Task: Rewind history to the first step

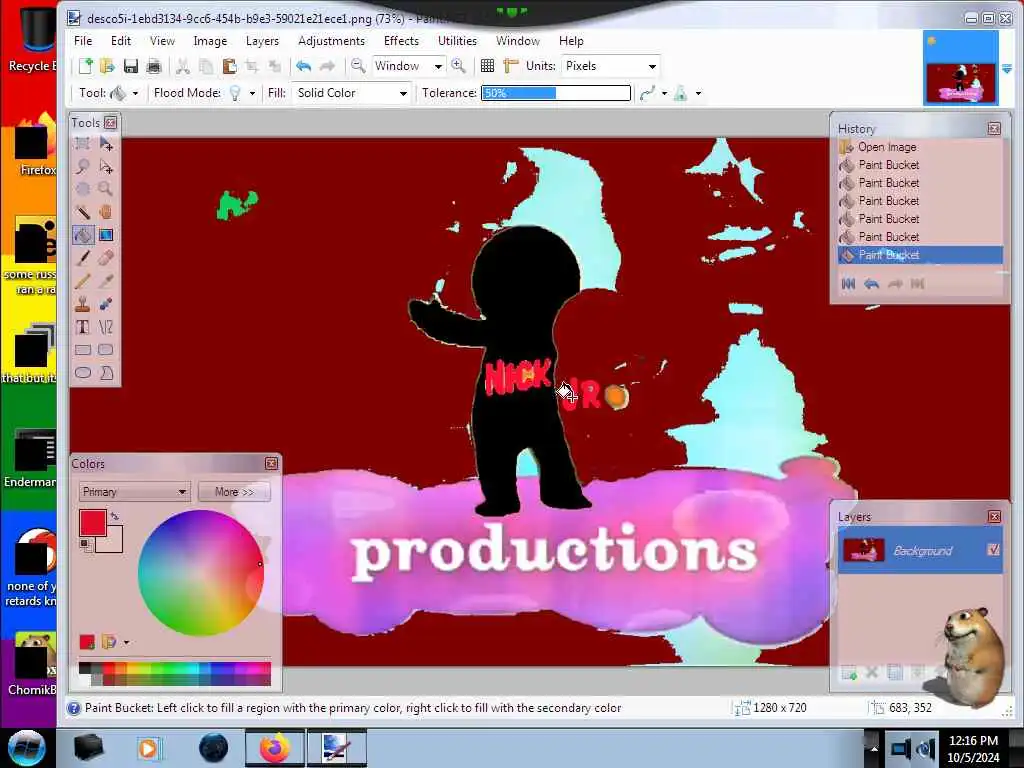Action: click(848, 283)
